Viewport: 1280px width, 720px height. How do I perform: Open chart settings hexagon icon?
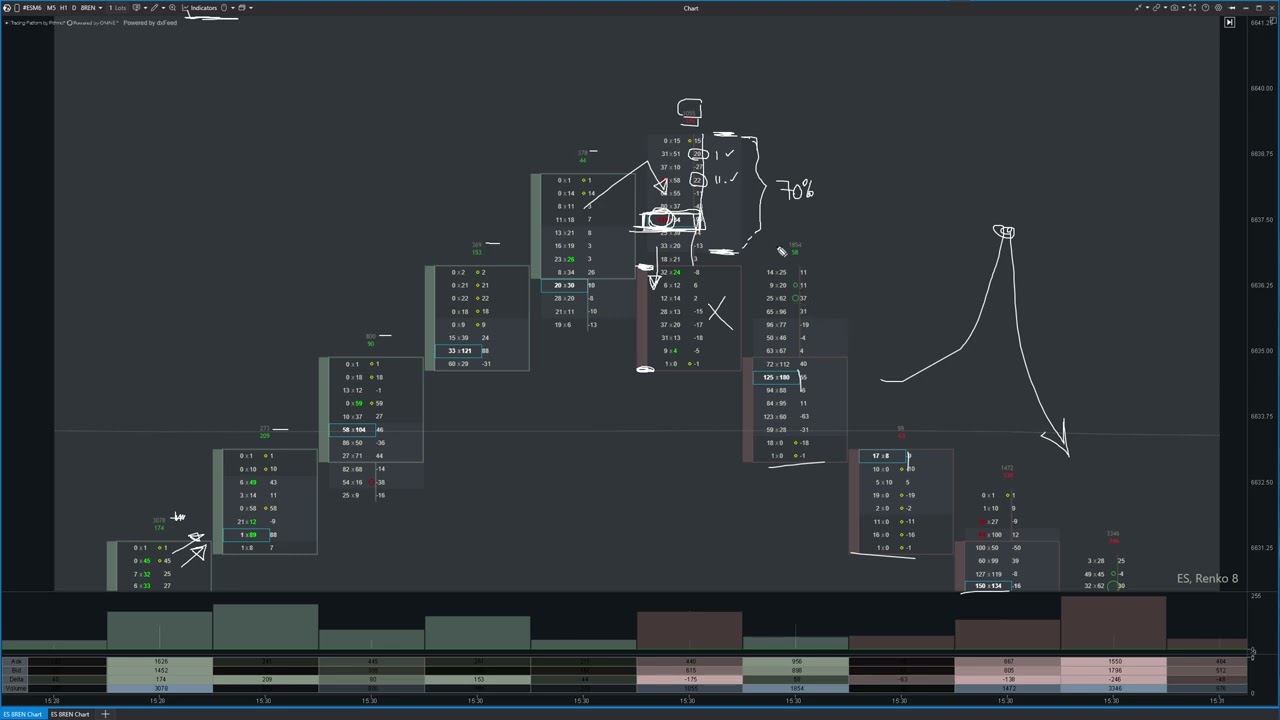pos(1218,8)
